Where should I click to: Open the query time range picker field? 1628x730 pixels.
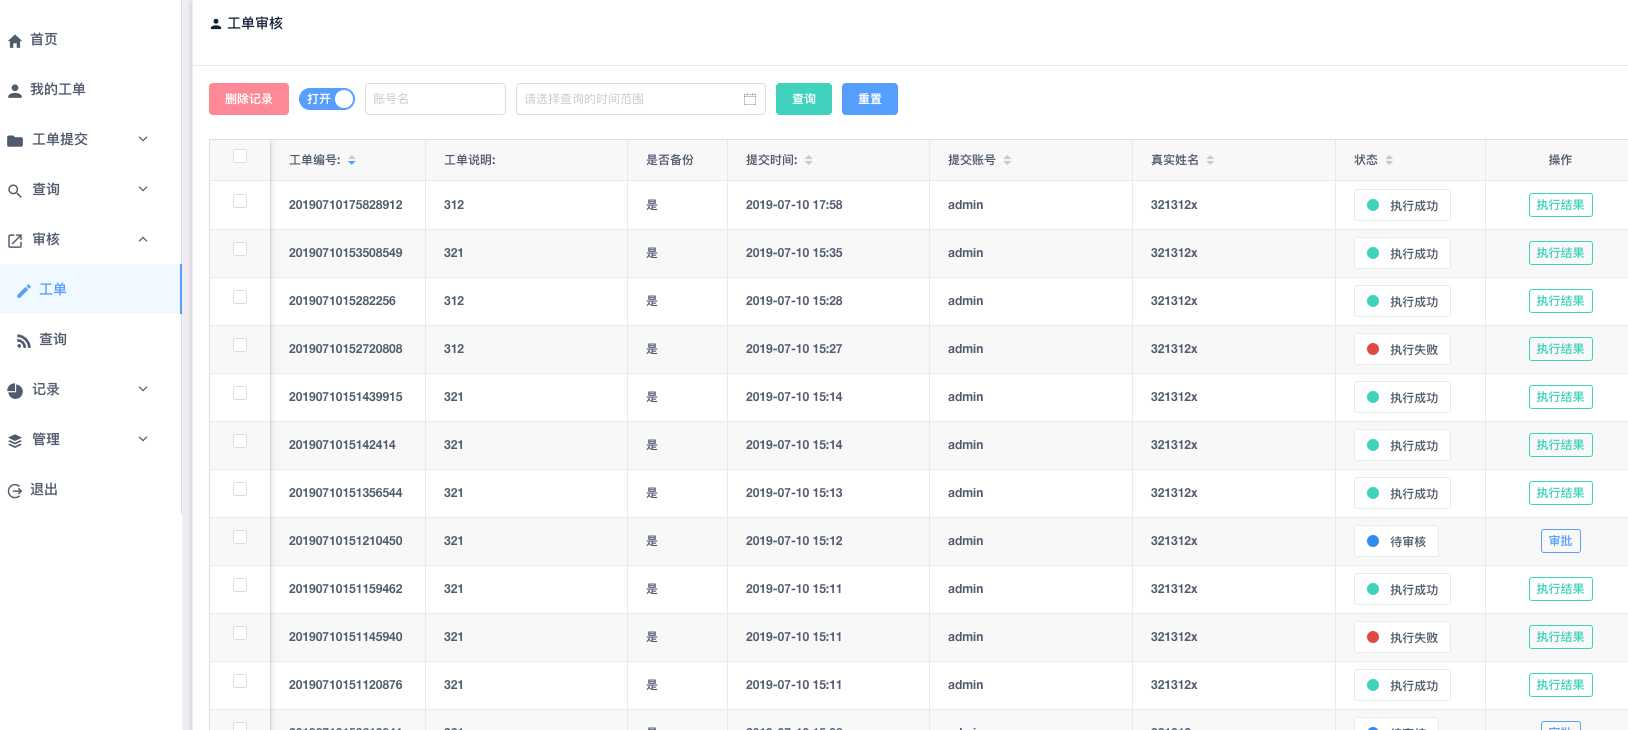click(x=641, y=99)
